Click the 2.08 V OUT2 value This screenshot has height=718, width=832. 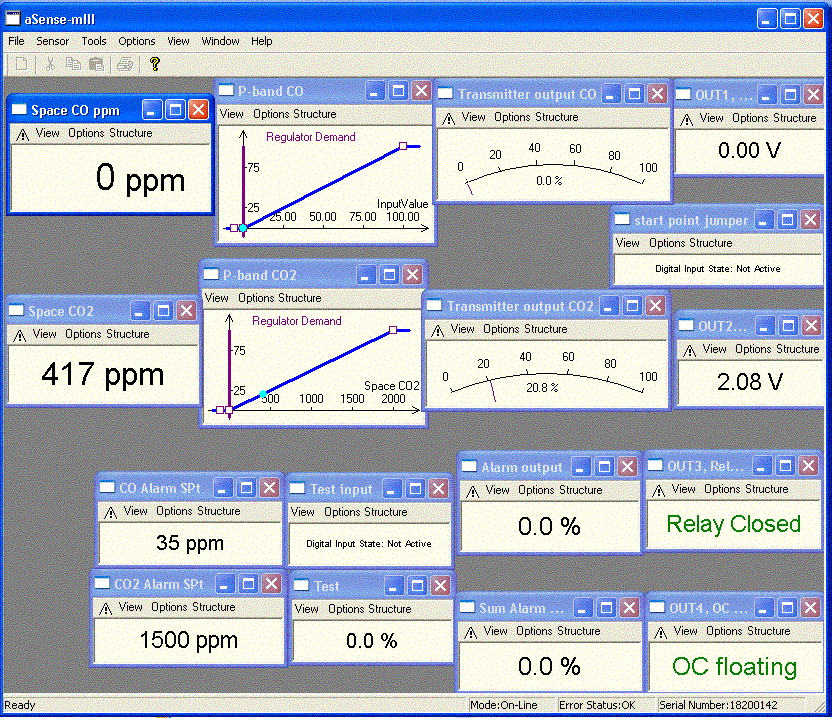749,382
